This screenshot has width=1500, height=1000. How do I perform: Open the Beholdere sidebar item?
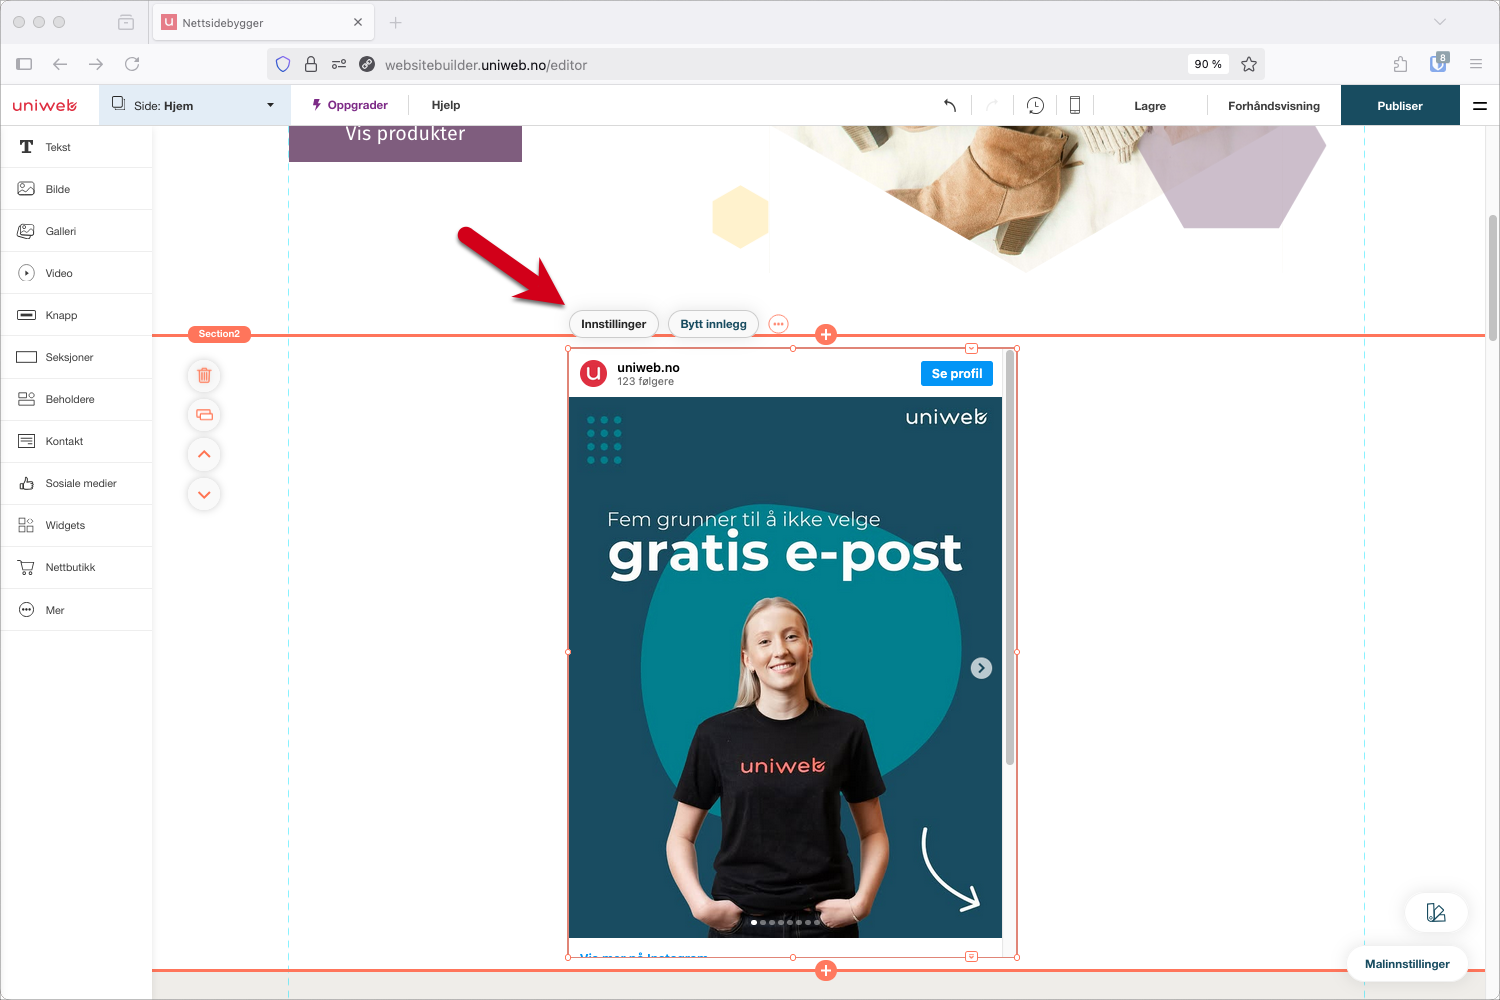[76, 399]
